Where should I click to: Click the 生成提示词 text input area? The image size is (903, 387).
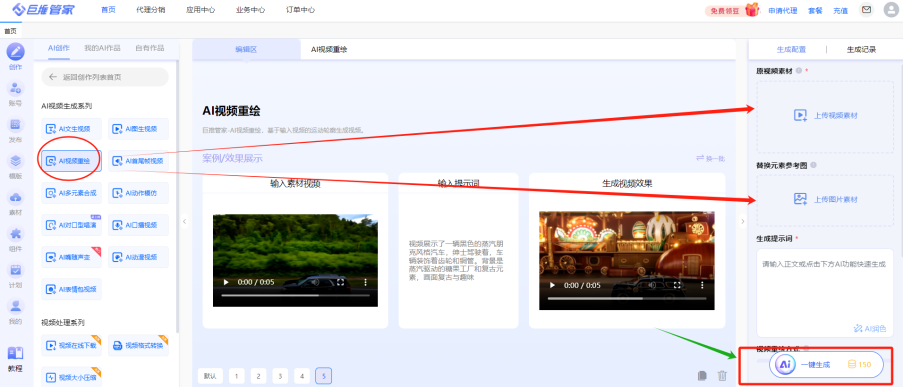click(825, 293)
